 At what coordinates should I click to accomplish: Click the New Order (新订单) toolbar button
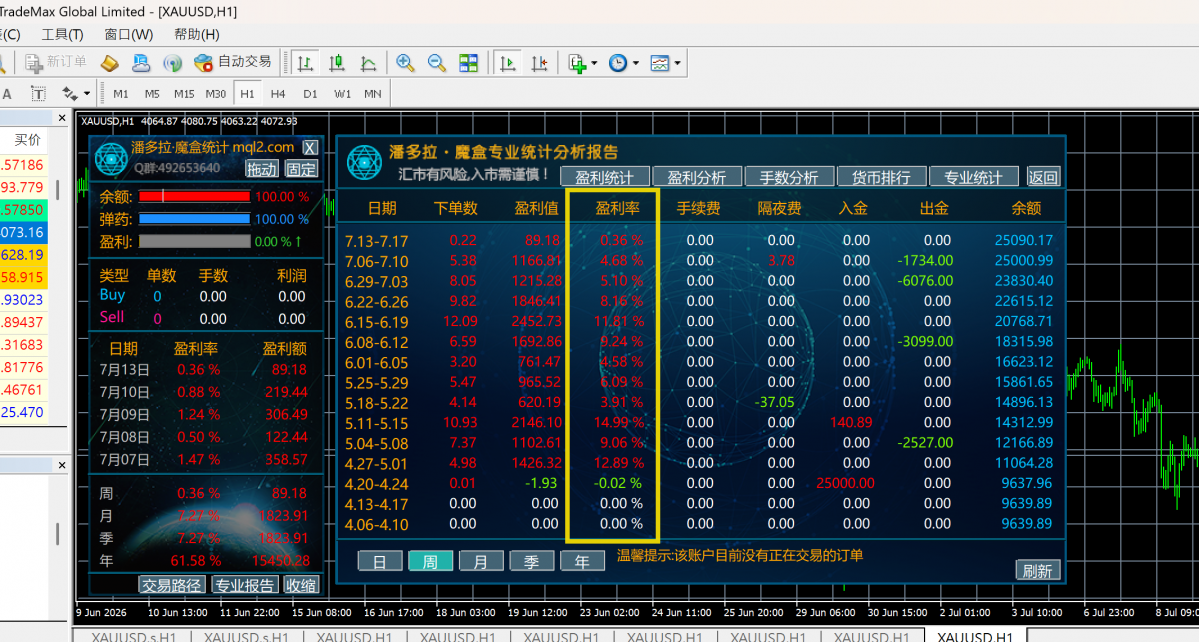[x=56, y=62]
